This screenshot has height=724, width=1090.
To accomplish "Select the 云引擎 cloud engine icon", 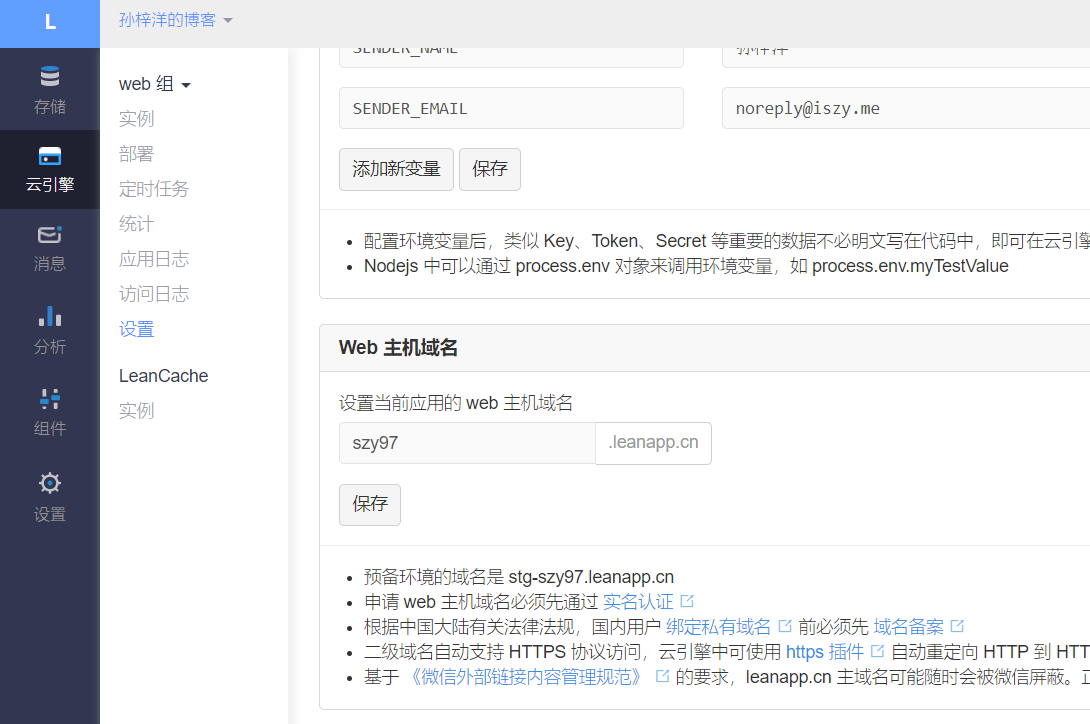I will pyautogui.click(x=50, y=156).
